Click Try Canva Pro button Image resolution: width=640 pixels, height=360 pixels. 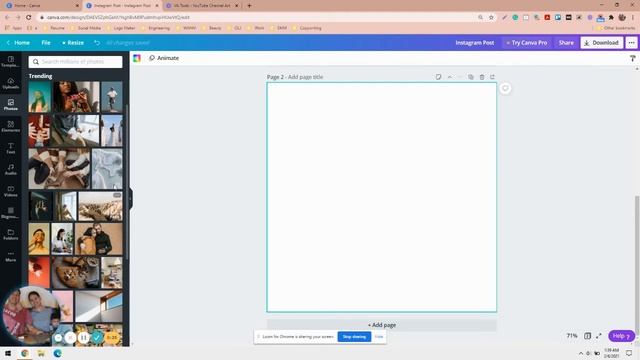(527, 42)
